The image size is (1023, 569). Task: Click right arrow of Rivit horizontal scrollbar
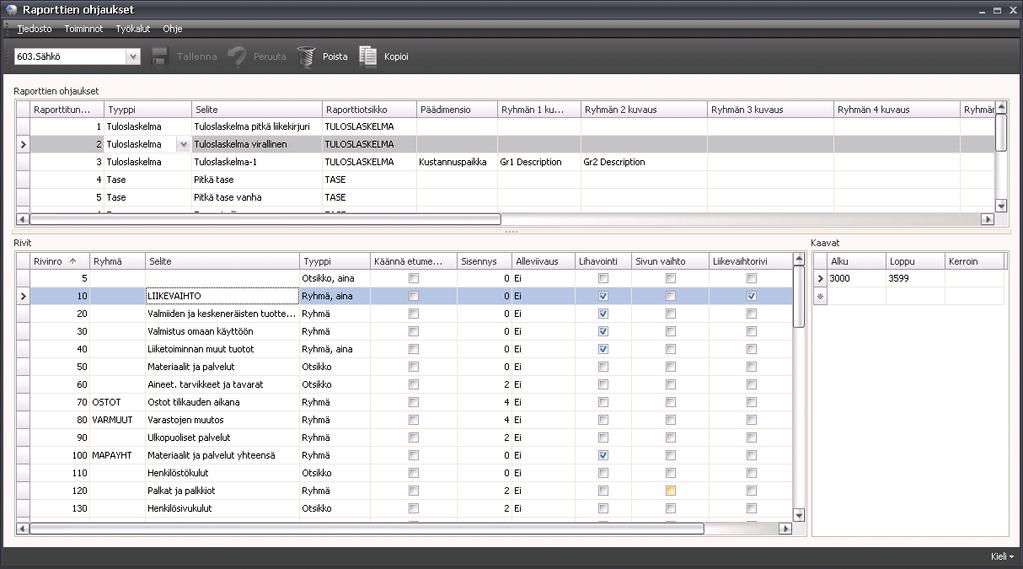coord(786,529)
